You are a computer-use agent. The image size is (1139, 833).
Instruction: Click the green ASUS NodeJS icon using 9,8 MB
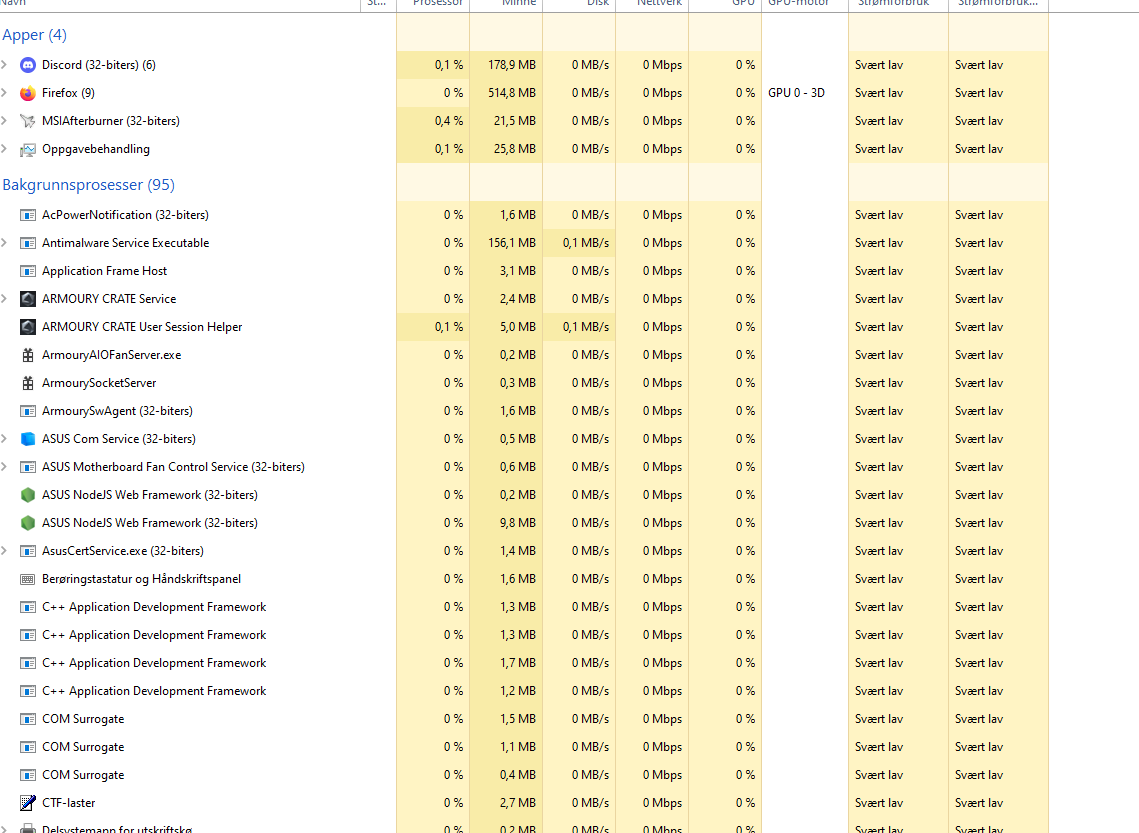28,523
